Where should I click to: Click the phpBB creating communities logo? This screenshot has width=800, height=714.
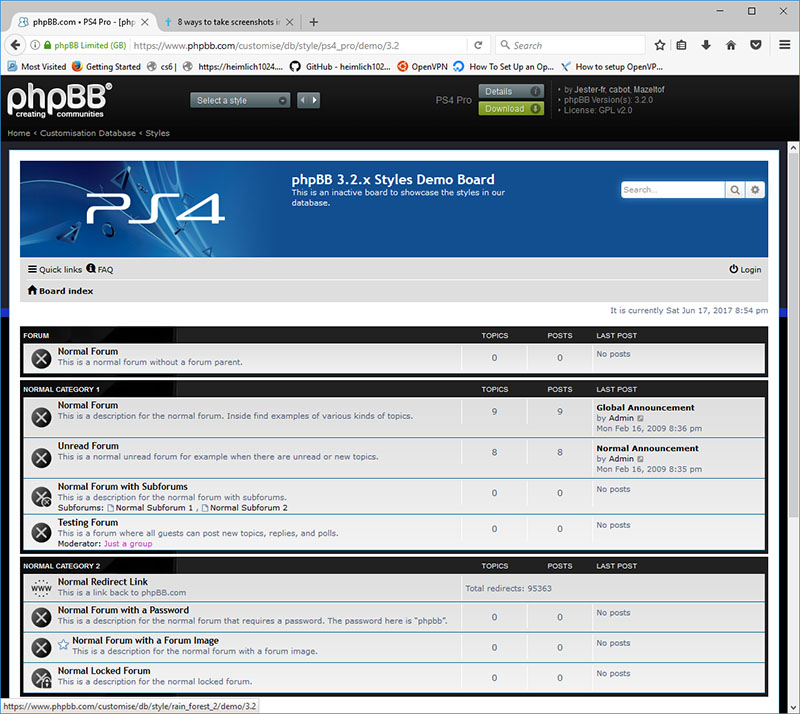tap(59, 101)
